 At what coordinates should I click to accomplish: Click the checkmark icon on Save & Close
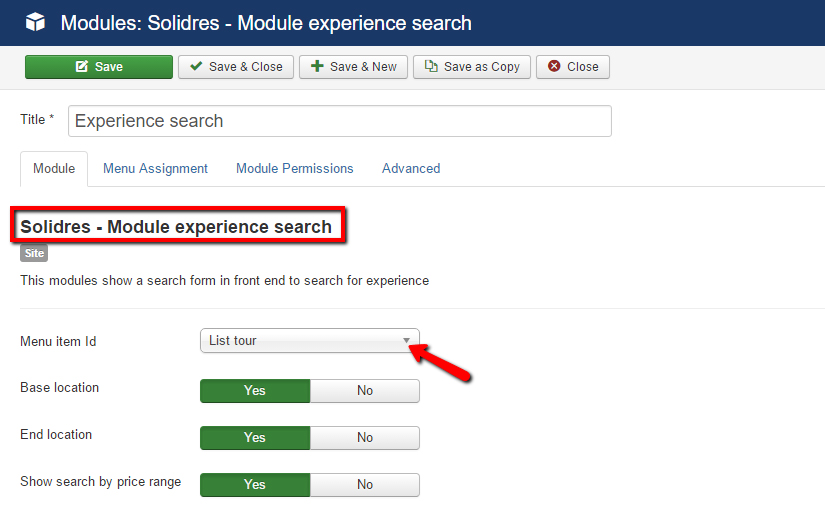(x=196, y=66)
